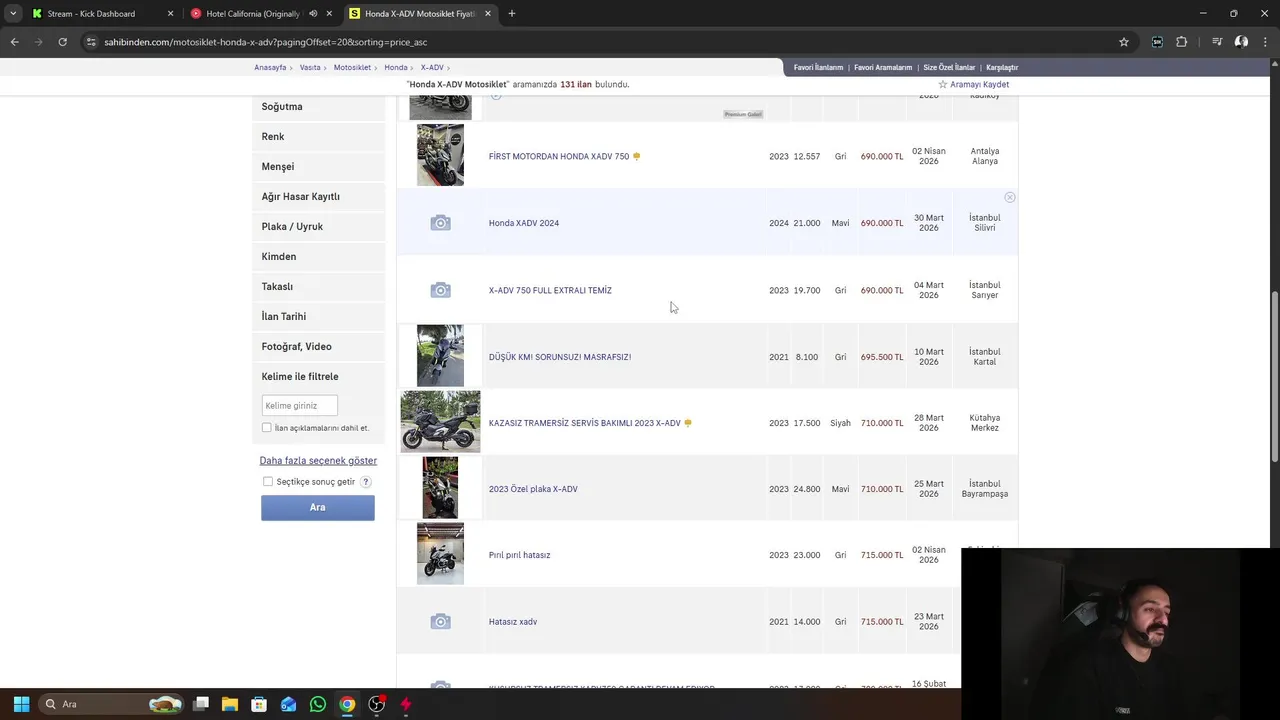Click camera placeholder for X-ADV 750 FULL EXTRALI

pyautogui.click(x=440, y=290)
